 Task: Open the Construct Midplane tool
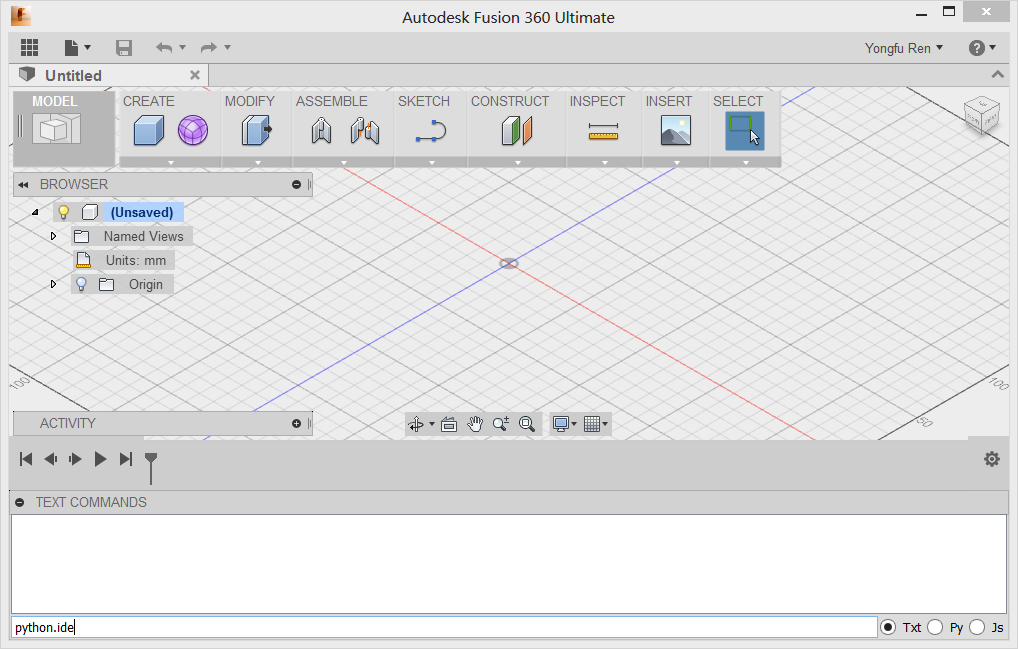pos(516,131)
